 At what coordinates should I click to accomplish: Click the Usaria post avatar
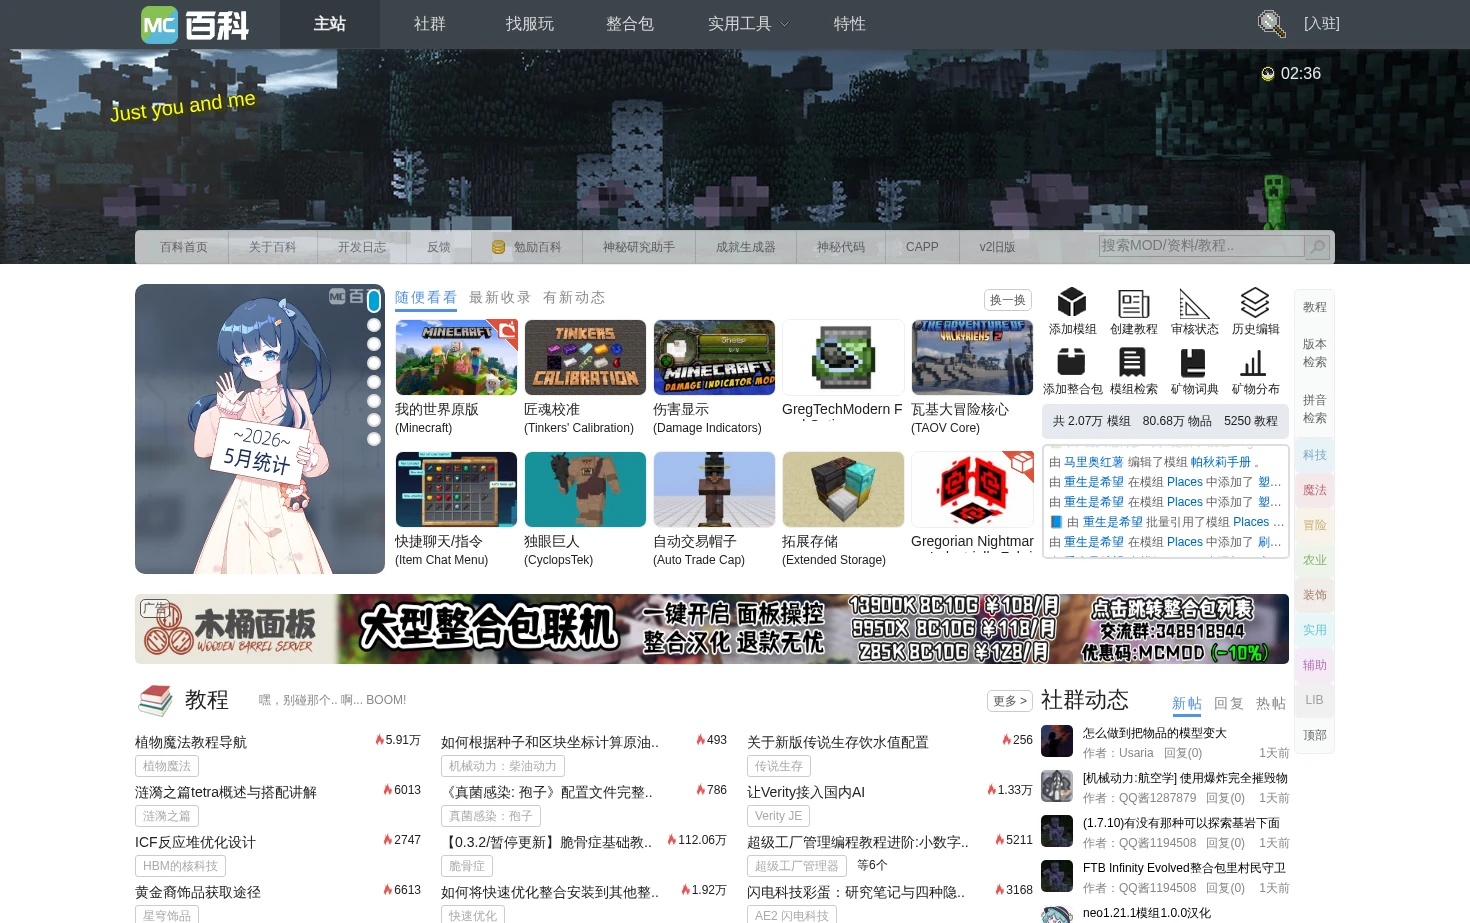coord(1057,741)
